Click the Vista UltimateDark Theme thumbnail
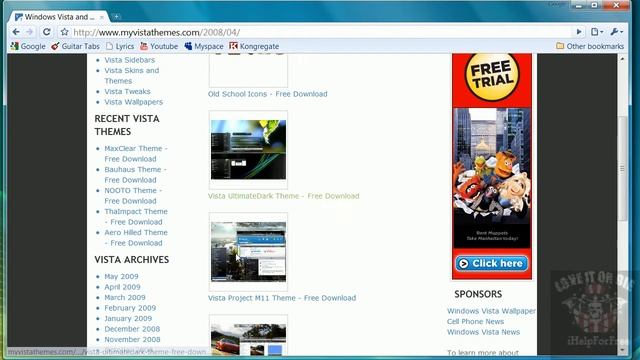The height and width of the screenshot is (360, 640). coord(248,149)
